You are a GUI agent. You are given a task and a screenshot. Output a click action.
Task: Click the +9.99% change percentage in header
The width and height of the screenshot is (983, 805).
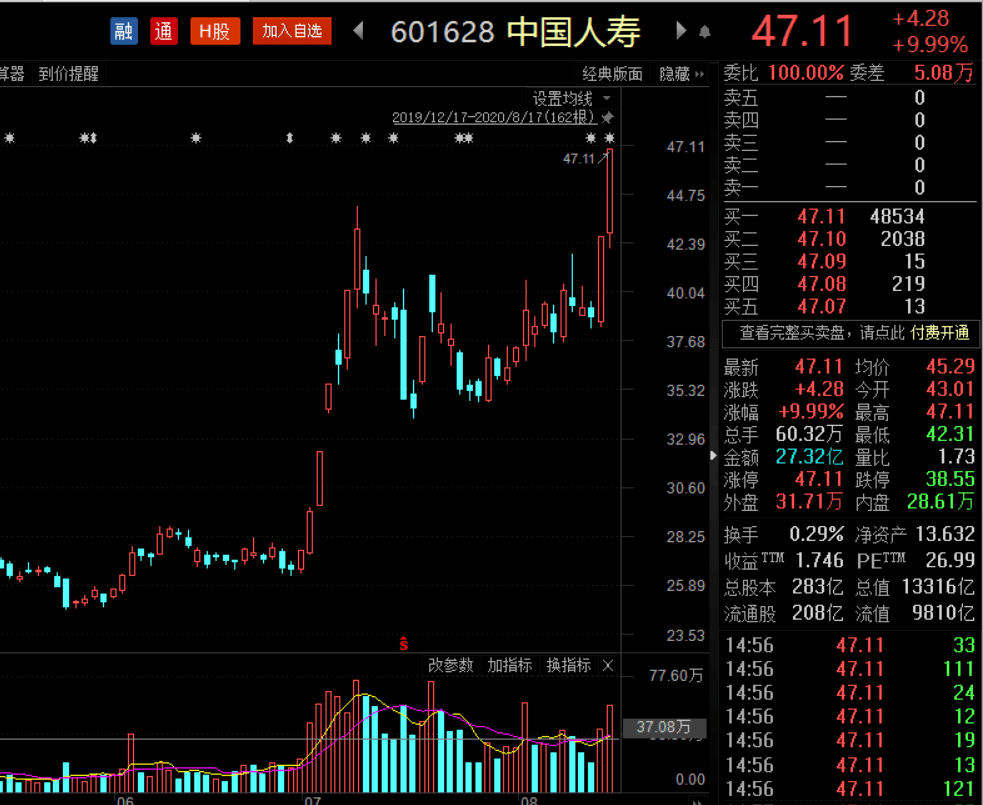tap(930, 45)
